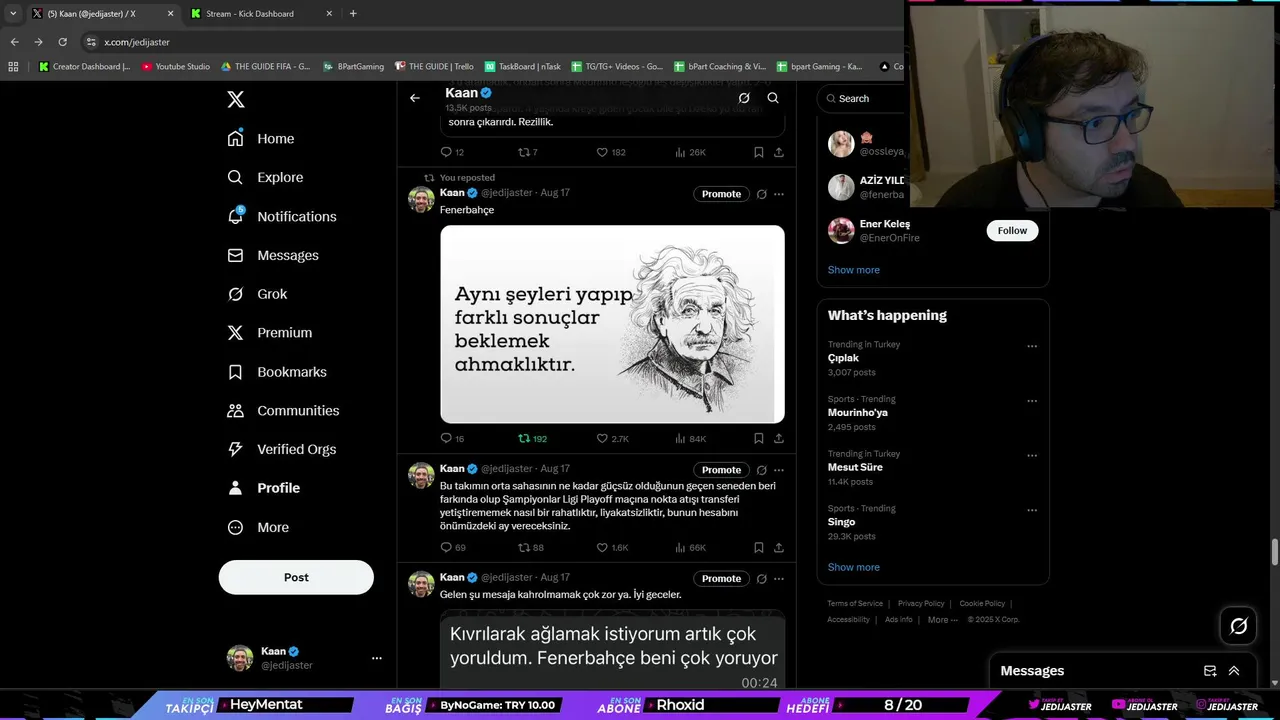
Task: Open Creator Dashboard bookmark
Action: (x=84, y=67)
